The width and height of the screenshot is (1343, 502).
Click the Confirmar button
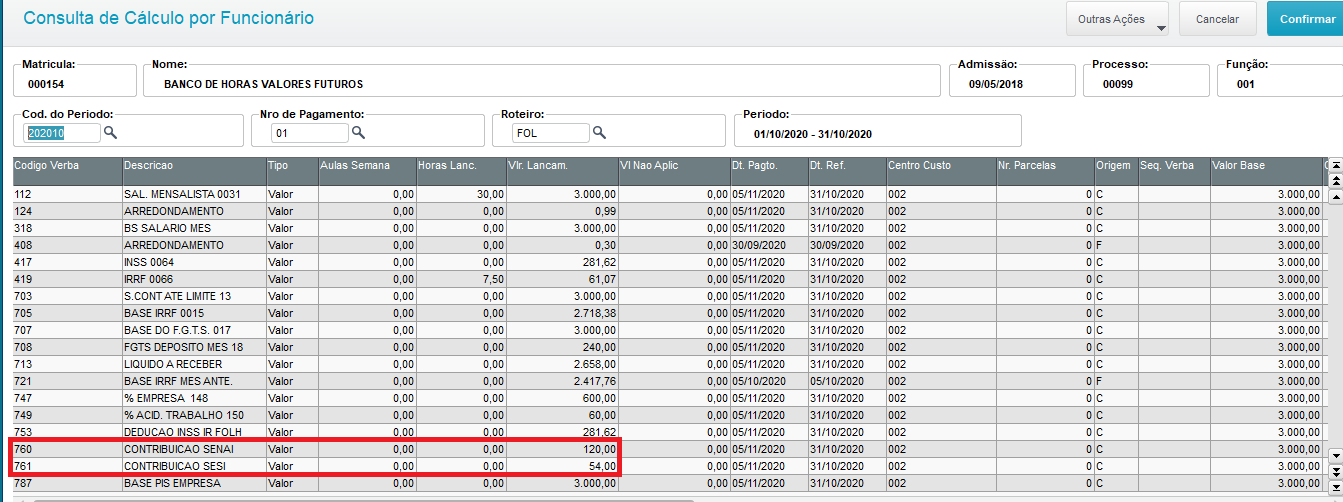point(1307,19)
